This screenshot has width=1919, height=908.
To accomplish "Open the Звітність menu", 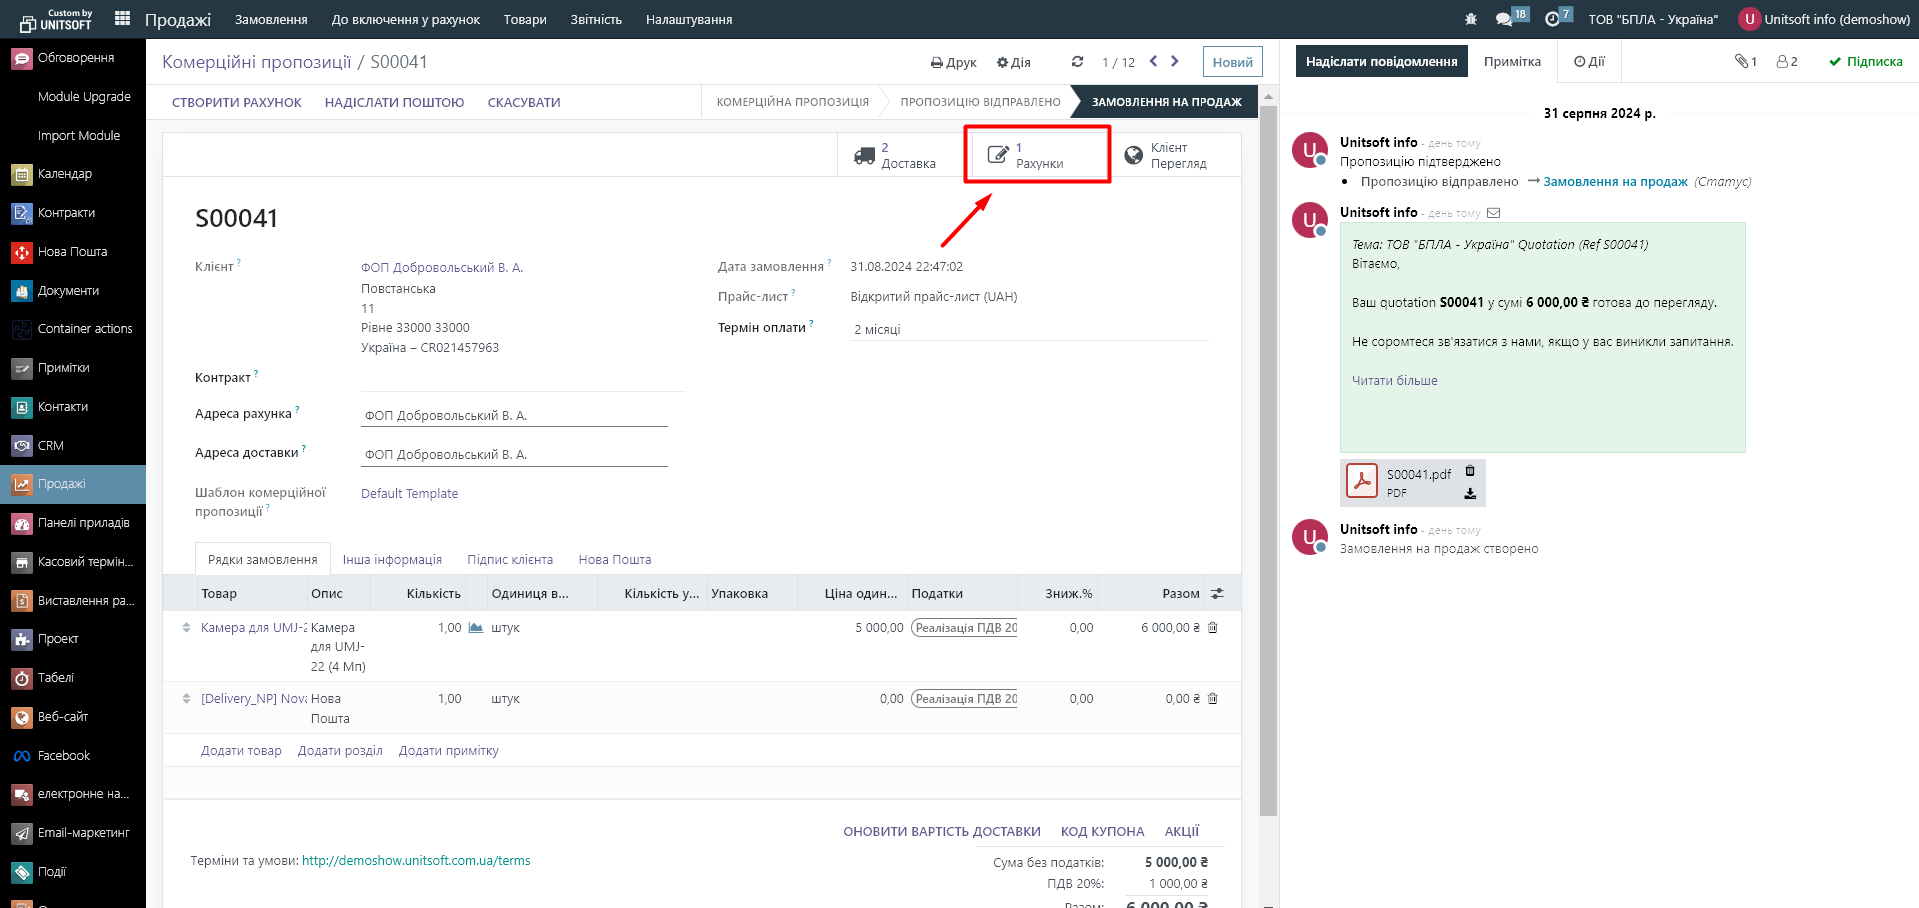I will (x=596, y=19).
